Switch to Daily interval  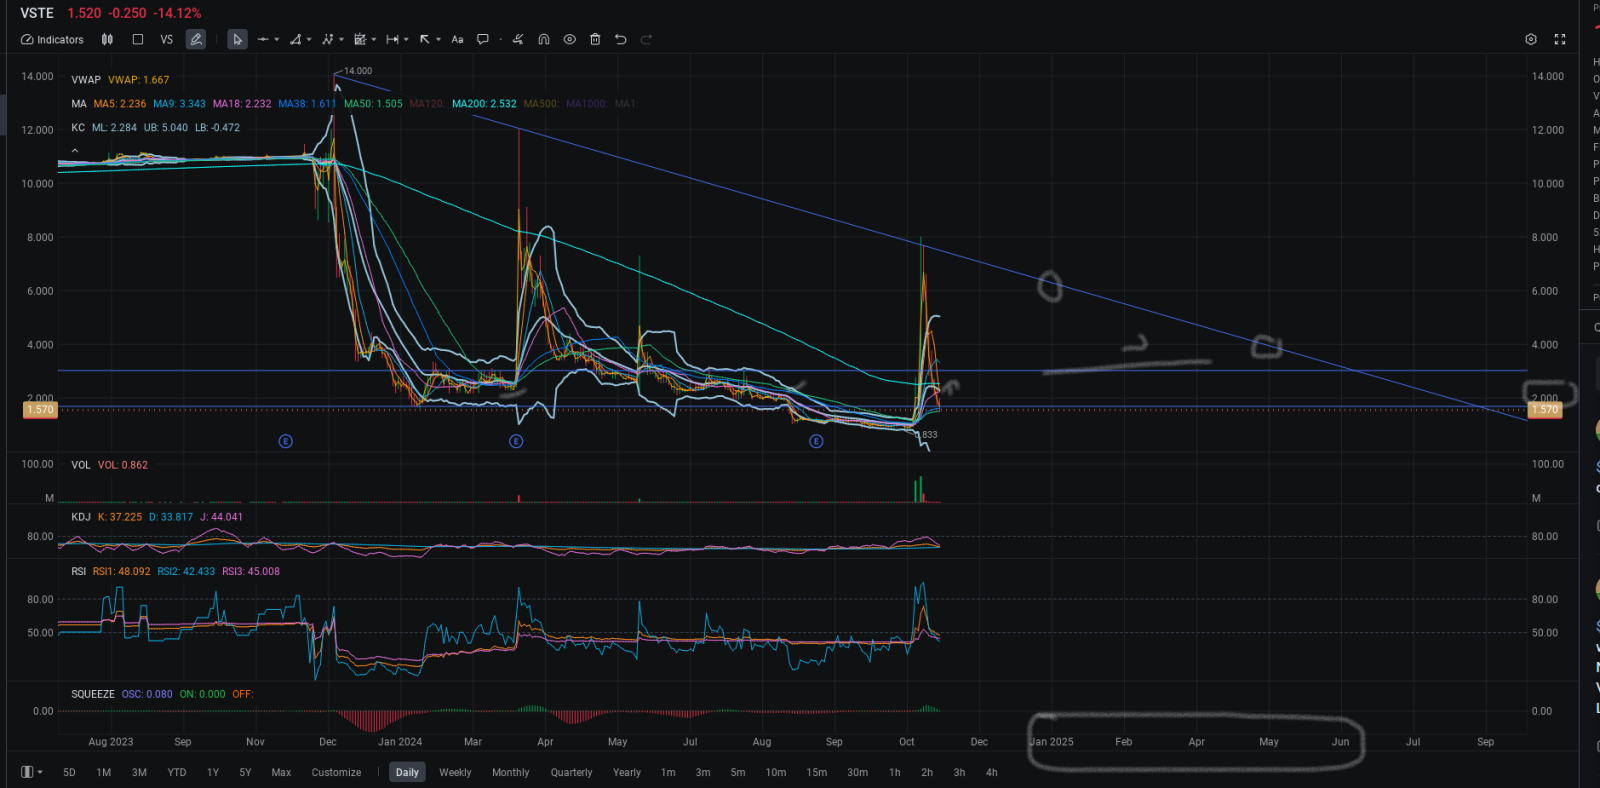[x=407, y=772]
